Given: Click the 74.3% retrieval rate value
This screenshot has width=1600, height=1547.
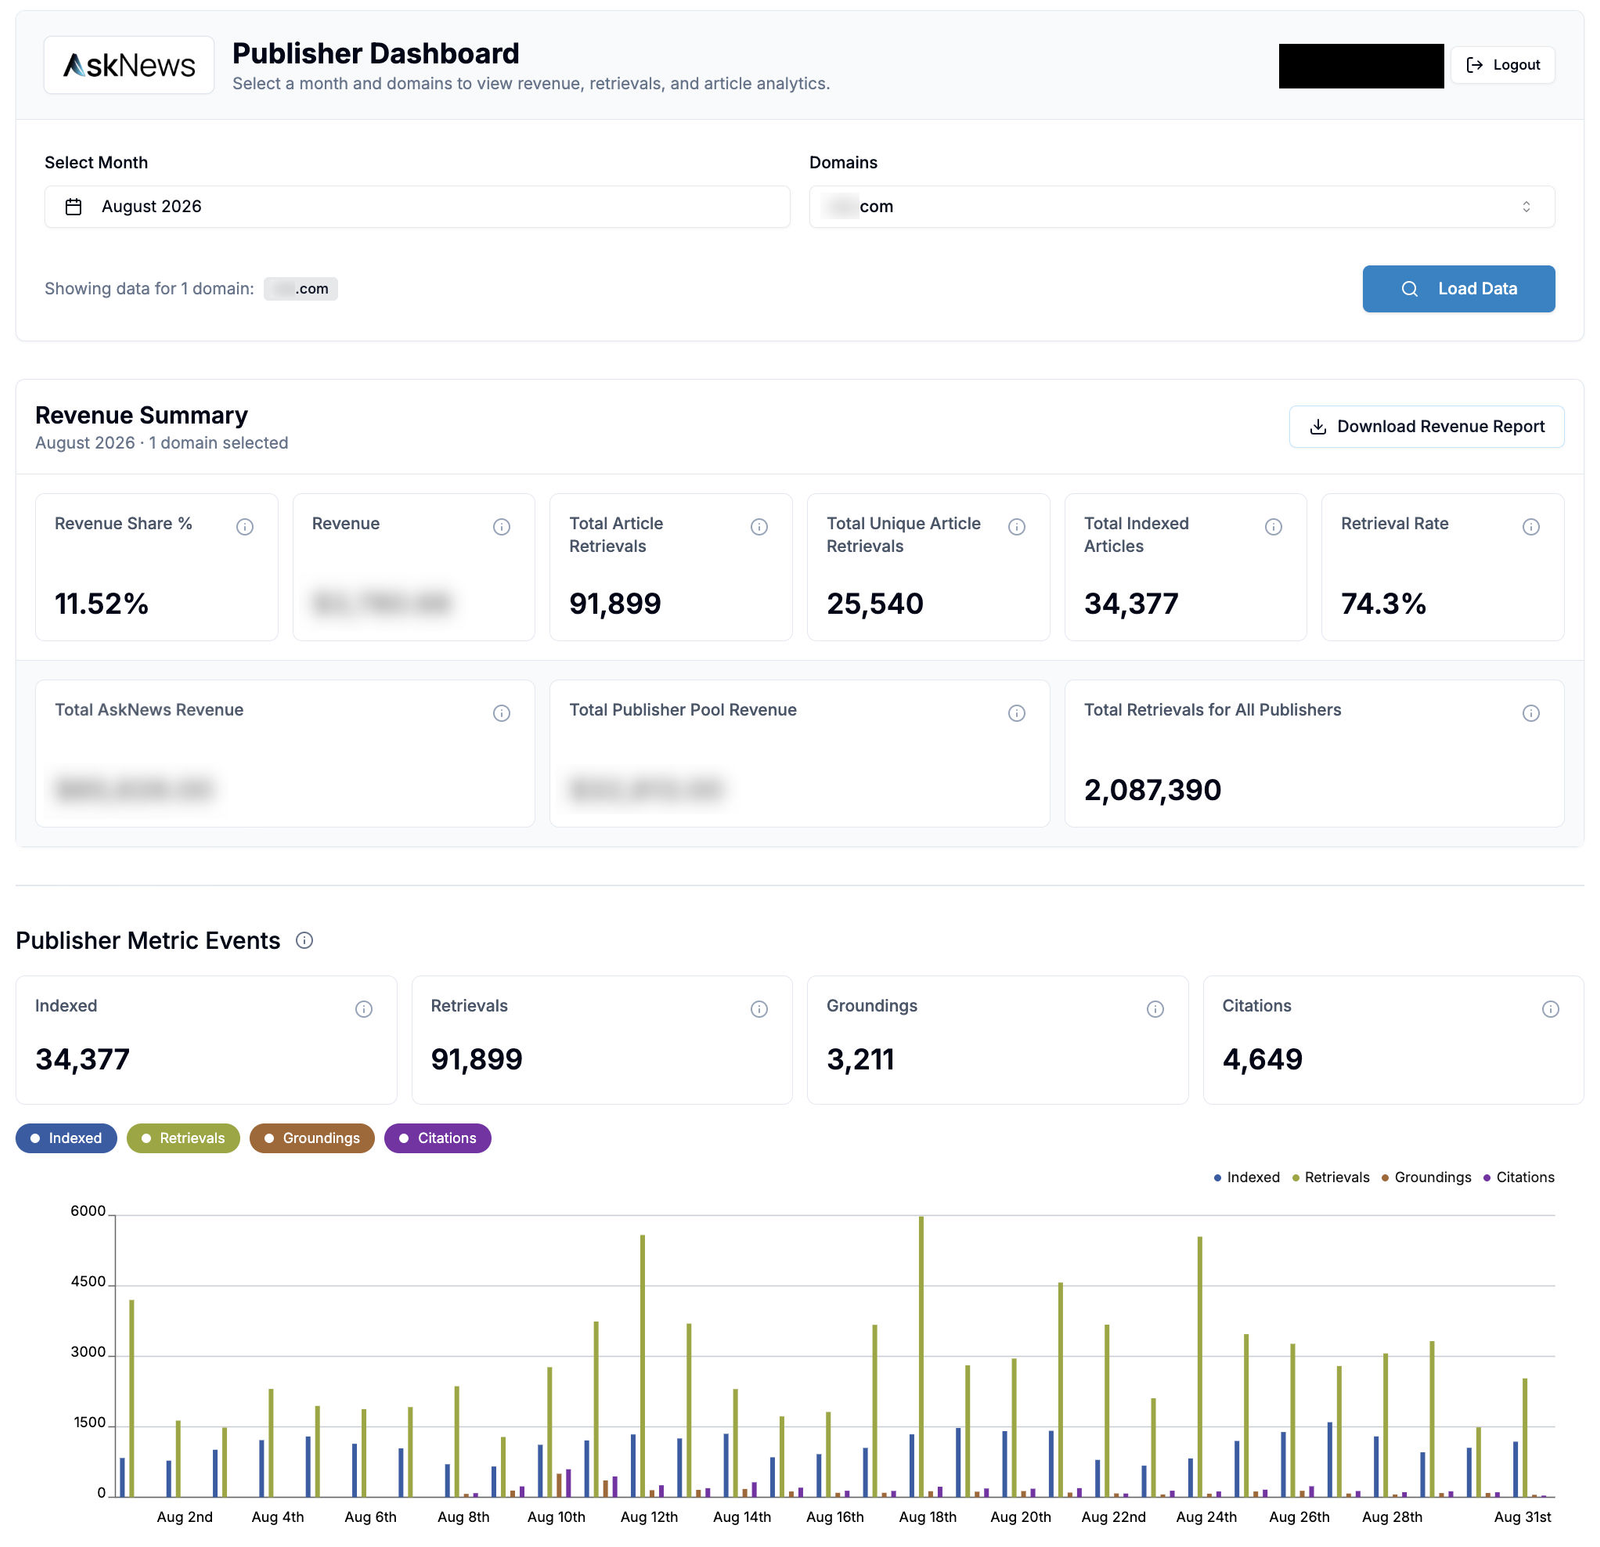Looking at the screenshot, I should [1383, 604].
